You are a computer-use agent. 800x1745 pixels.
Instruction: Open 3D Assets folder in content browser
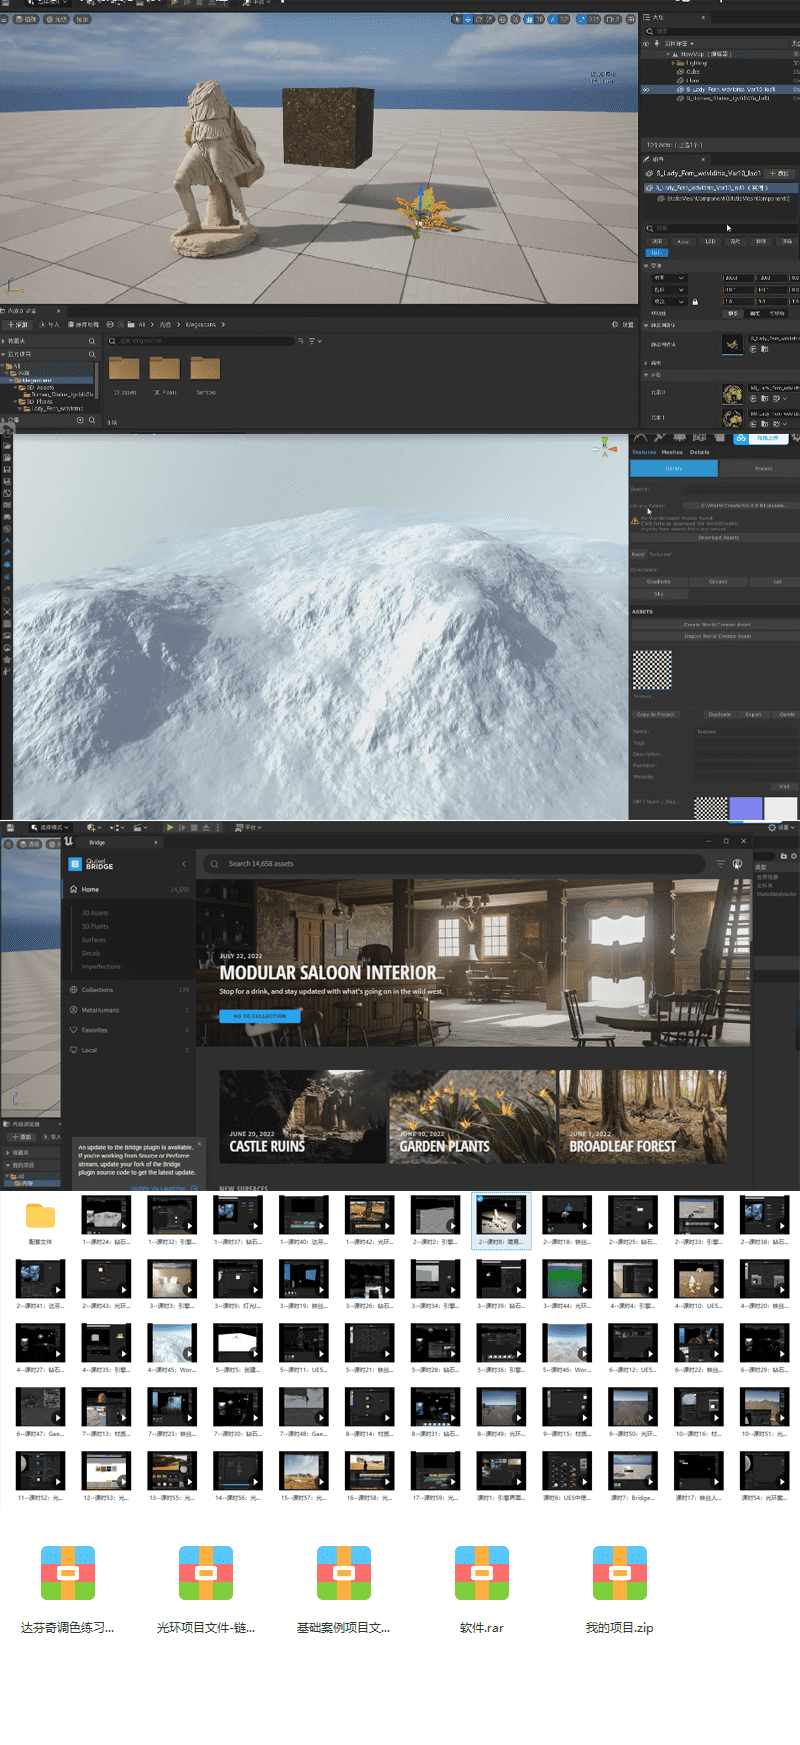click(124, 368)
